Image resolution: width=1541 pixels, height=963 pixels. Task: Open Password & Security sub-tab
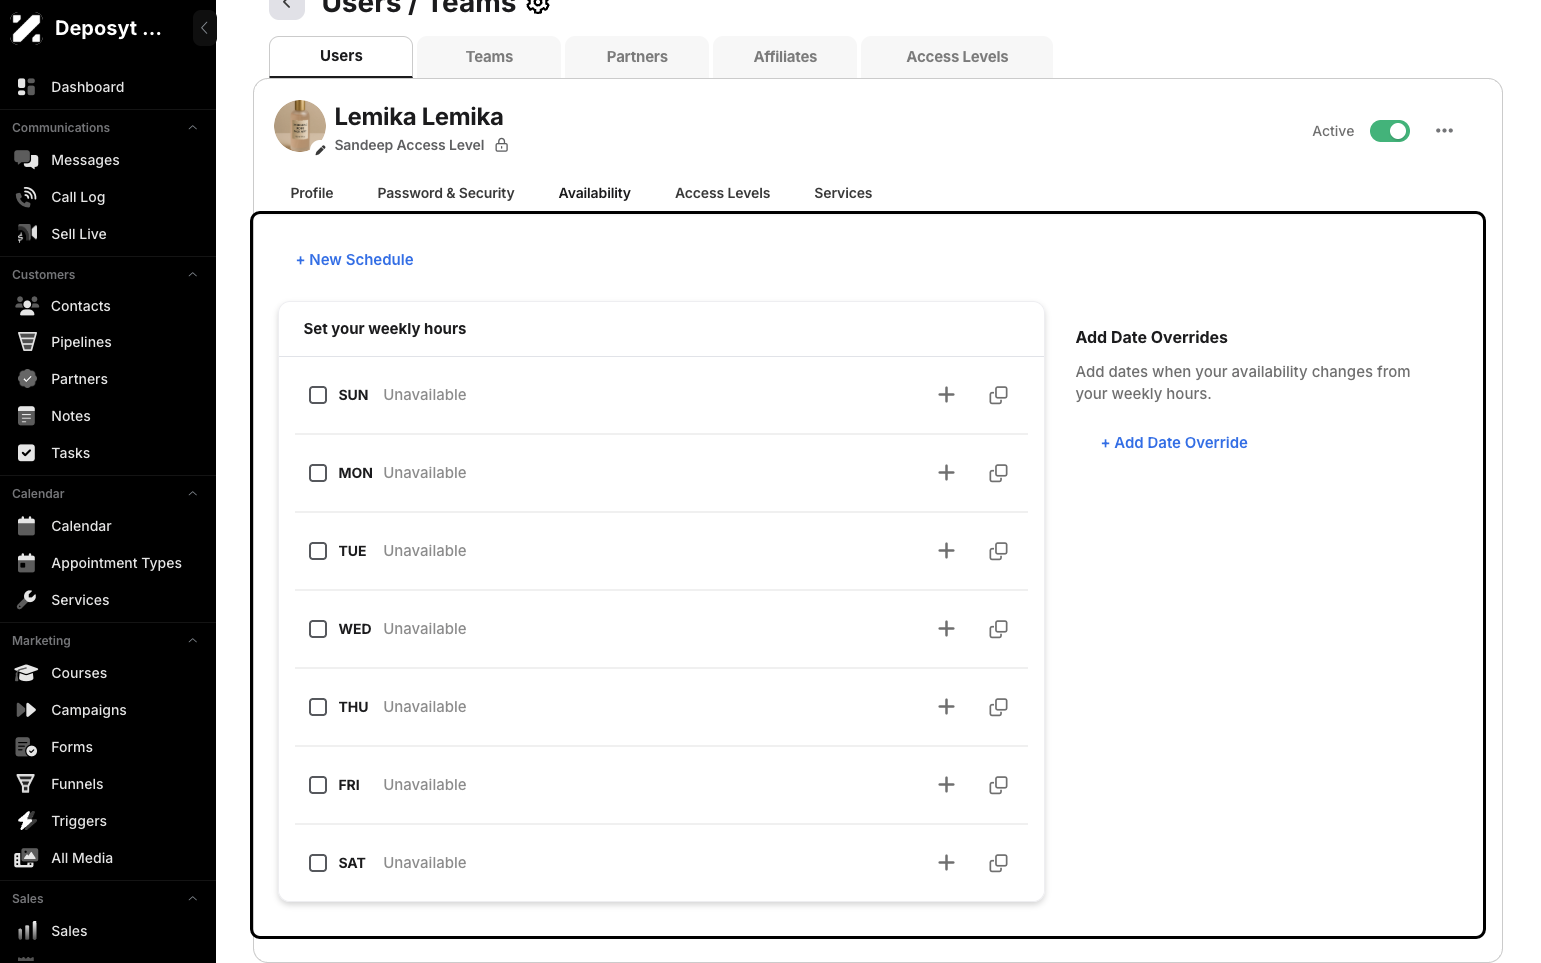pyautogui.click(x=446, y=193)
